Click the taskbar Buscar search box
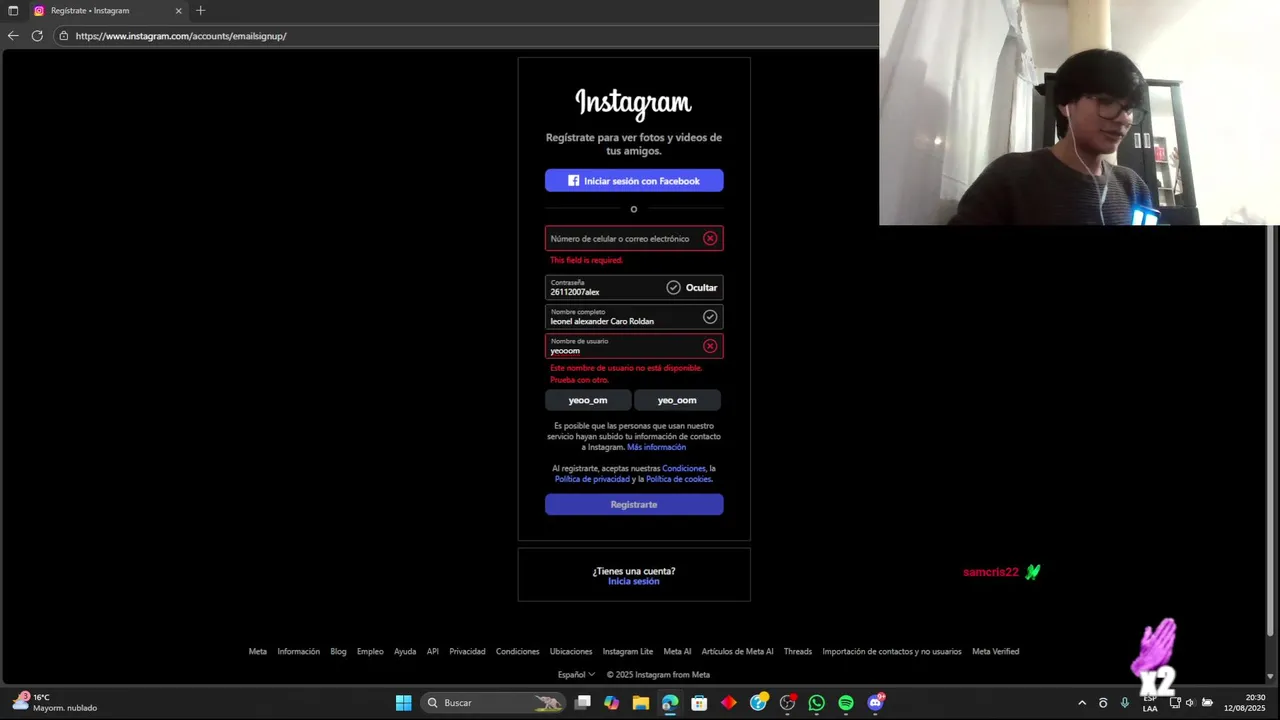 pos(492,703)
